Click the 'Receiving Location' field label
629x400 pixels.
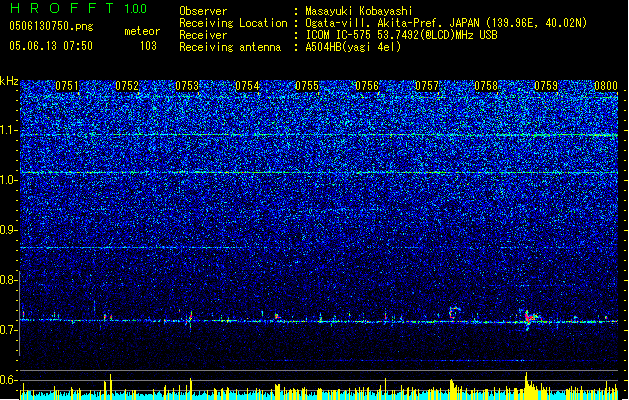tap(233, 23)
